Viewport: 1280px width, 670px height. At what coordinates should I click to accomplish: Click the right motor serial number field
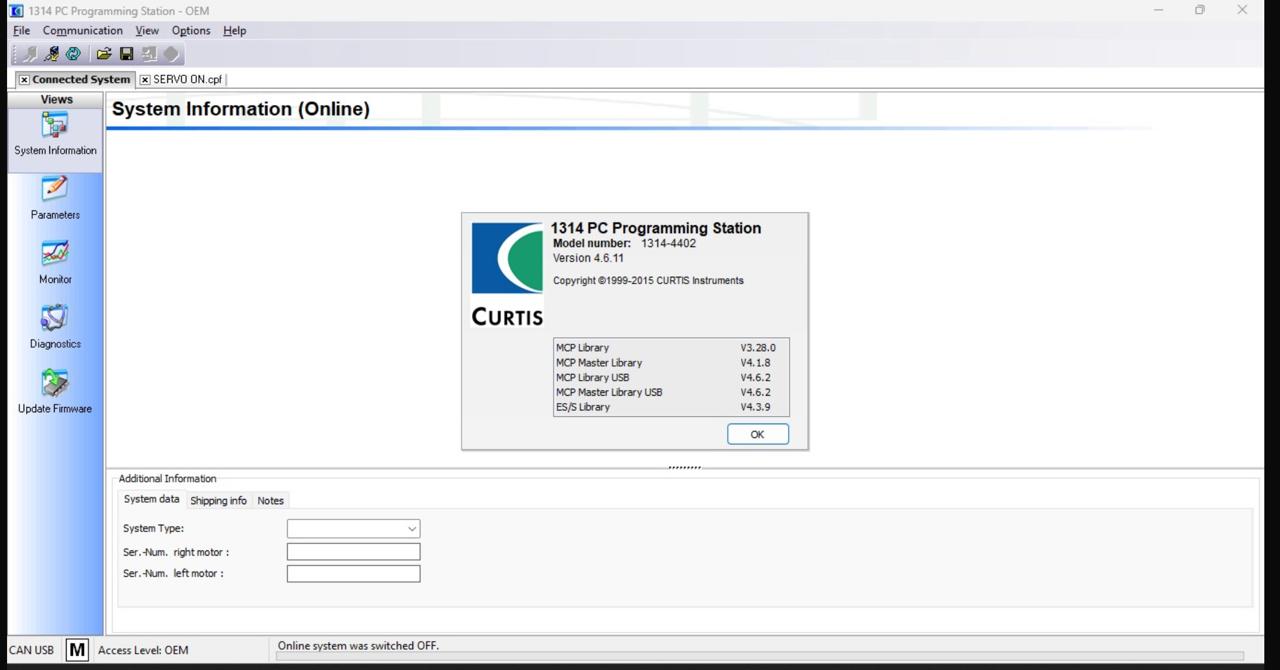click(x=353, y=552)
